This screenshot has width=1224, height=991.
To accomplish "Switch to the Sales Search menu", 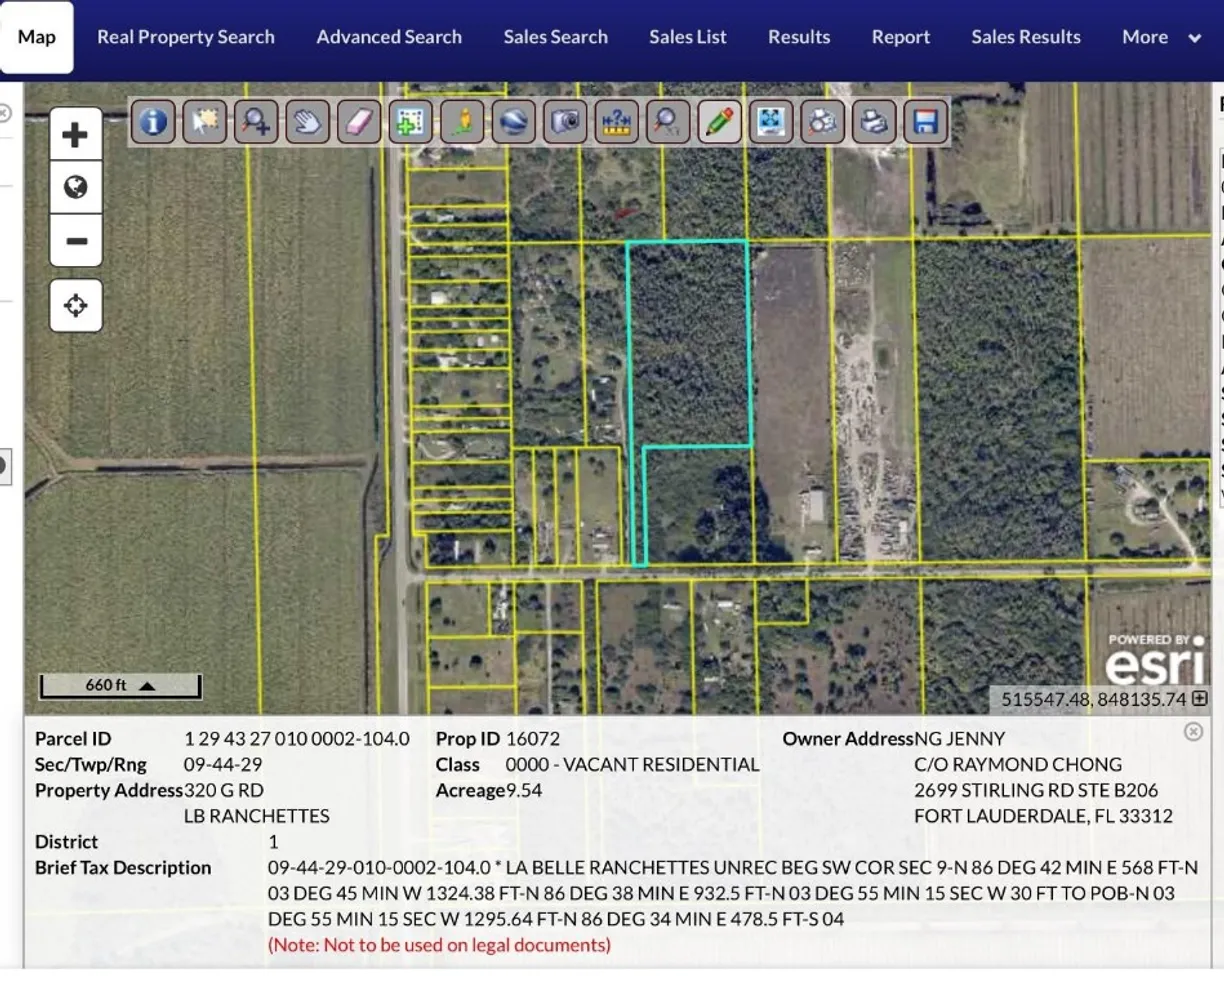I will point(556,37).
